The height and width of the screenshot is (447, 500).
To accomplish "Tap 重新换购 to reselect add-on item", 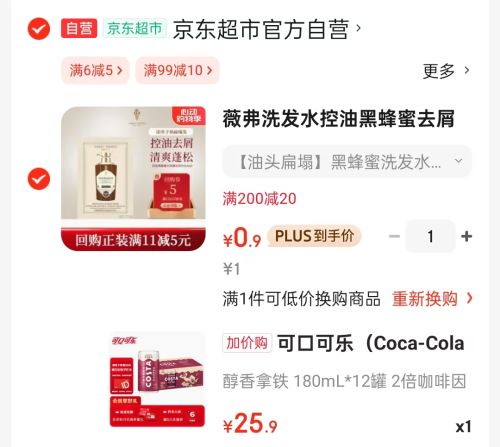I will (432, 298).
